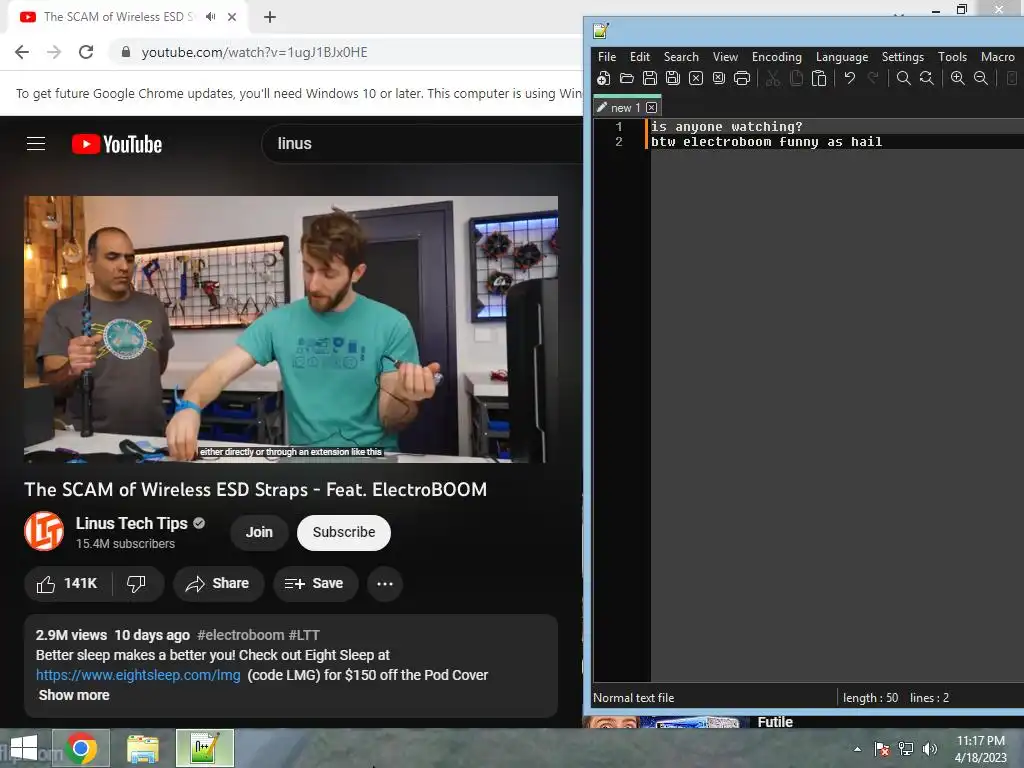Click the Linus Tech Tips channel name
This screenshot has width=1024, height=768.
131,523
